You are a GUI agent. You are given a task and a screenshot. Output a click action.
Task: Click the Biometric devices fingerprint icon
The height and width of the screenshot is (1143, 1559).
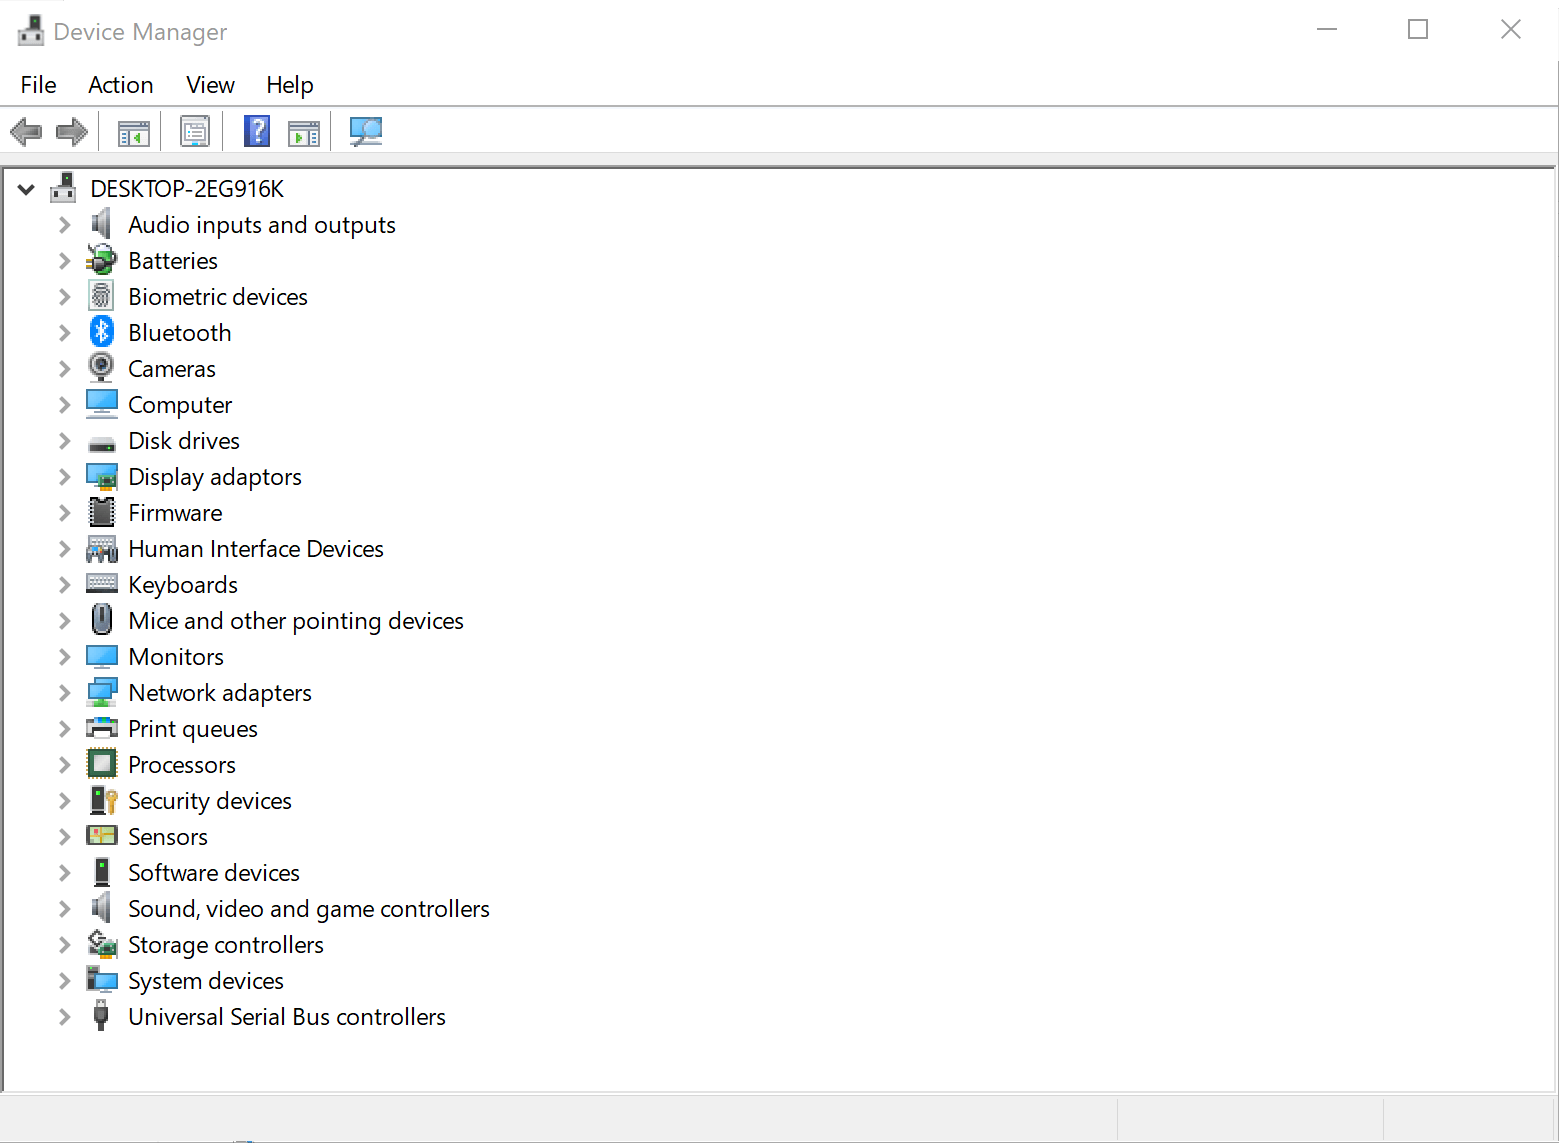point(102,296)
